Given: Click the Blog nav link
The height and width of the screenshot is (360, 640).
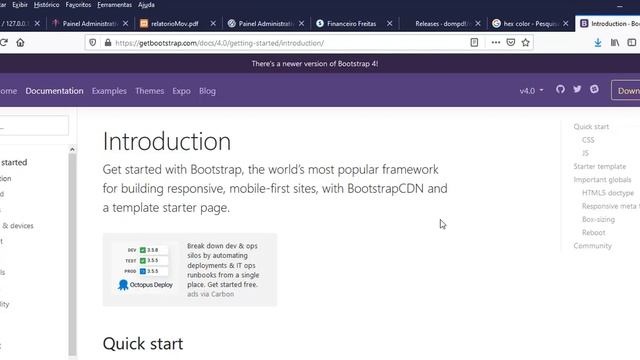Looking at the screenshot, I should [x=207, y=91].
